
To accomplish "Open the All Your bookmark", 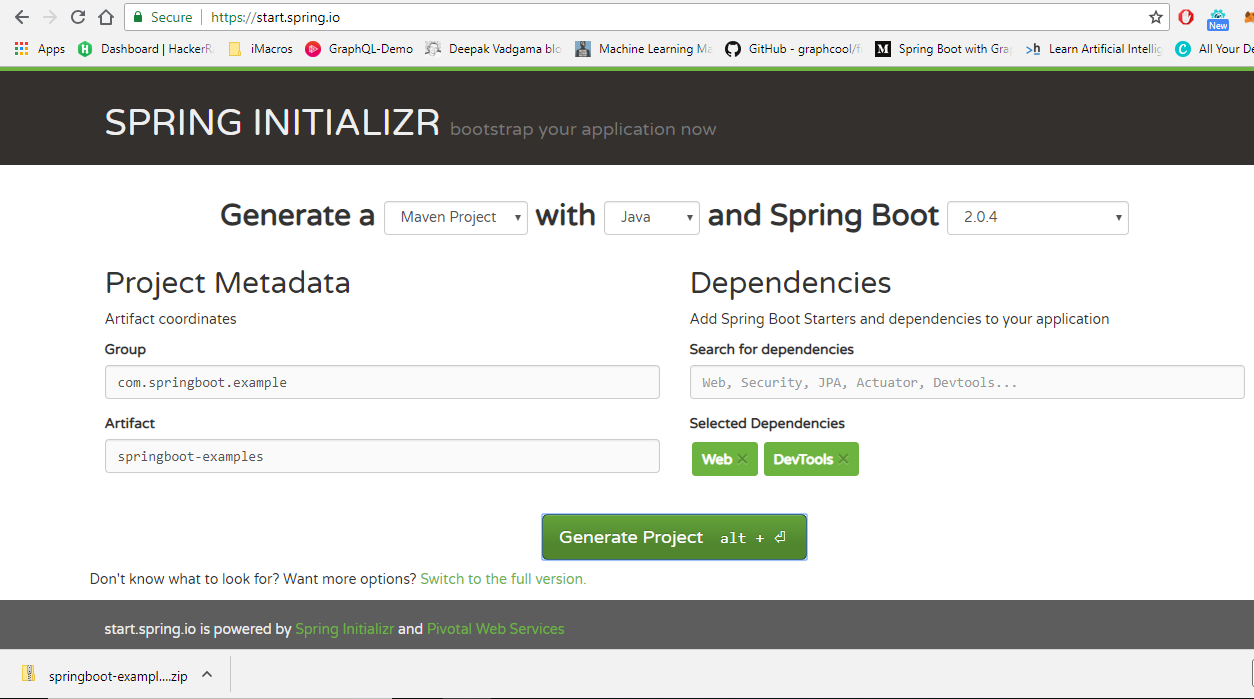I will click(x=1214, y=49).
